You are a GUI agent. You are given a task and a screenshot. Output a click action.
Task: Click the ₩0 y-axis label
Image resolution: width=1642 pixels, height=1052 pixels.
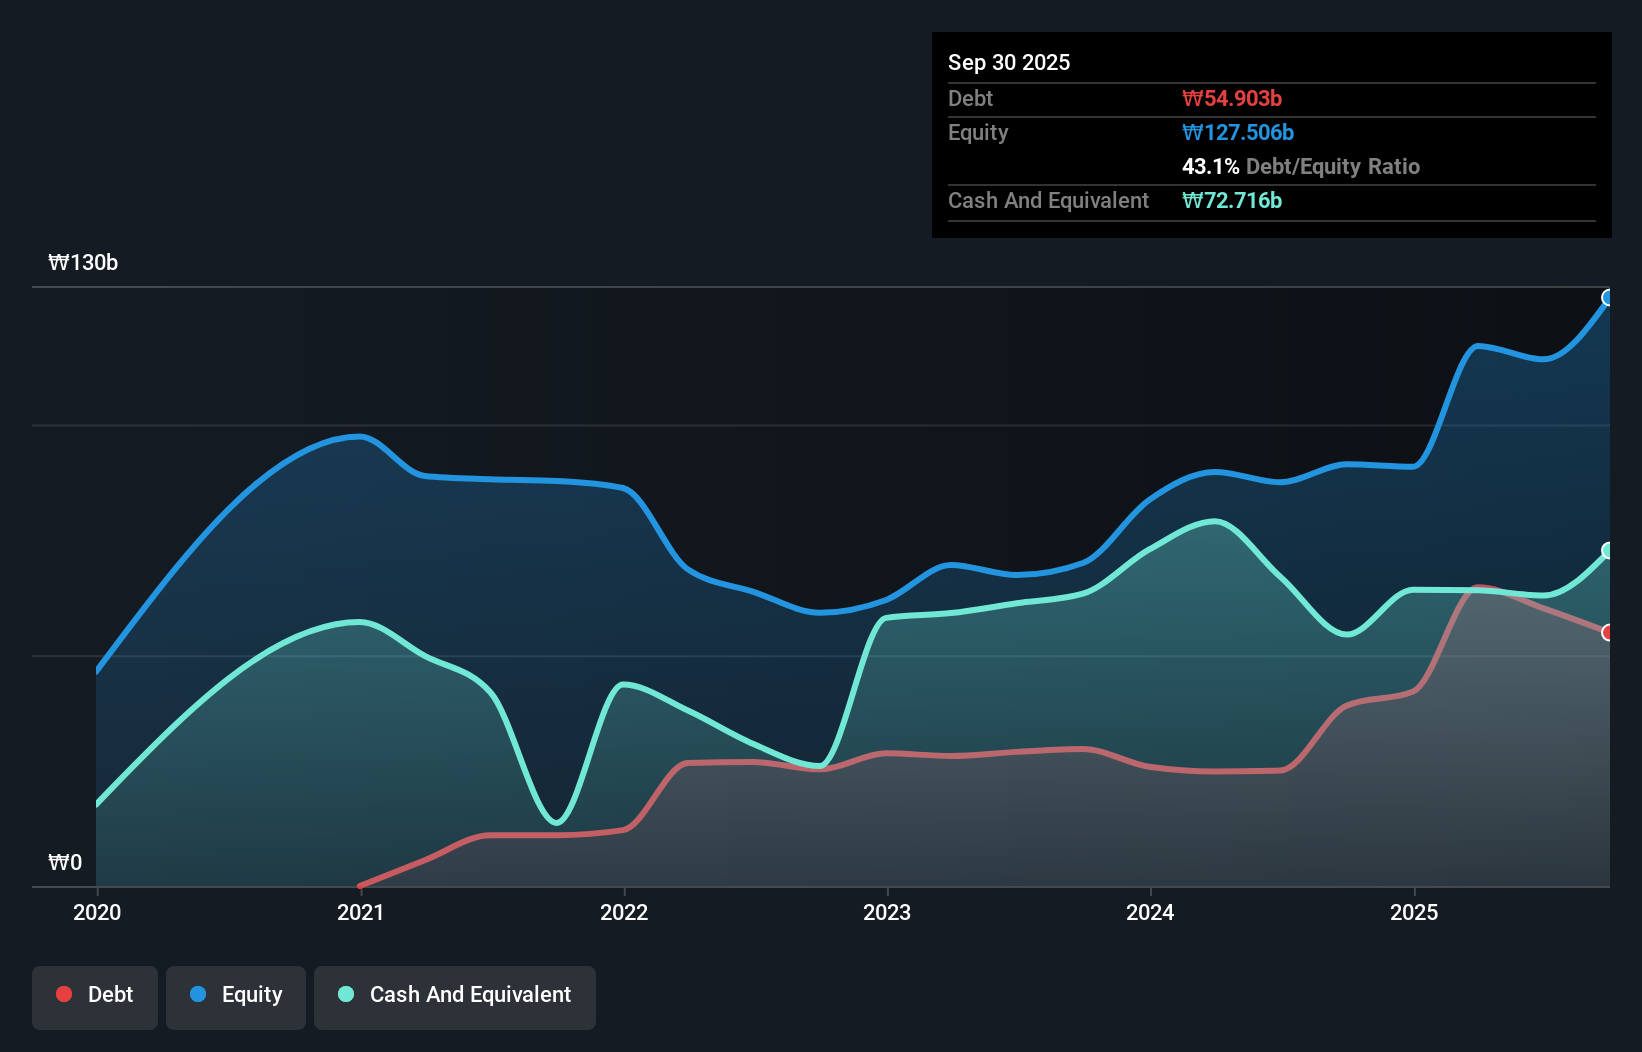point(65,863)
